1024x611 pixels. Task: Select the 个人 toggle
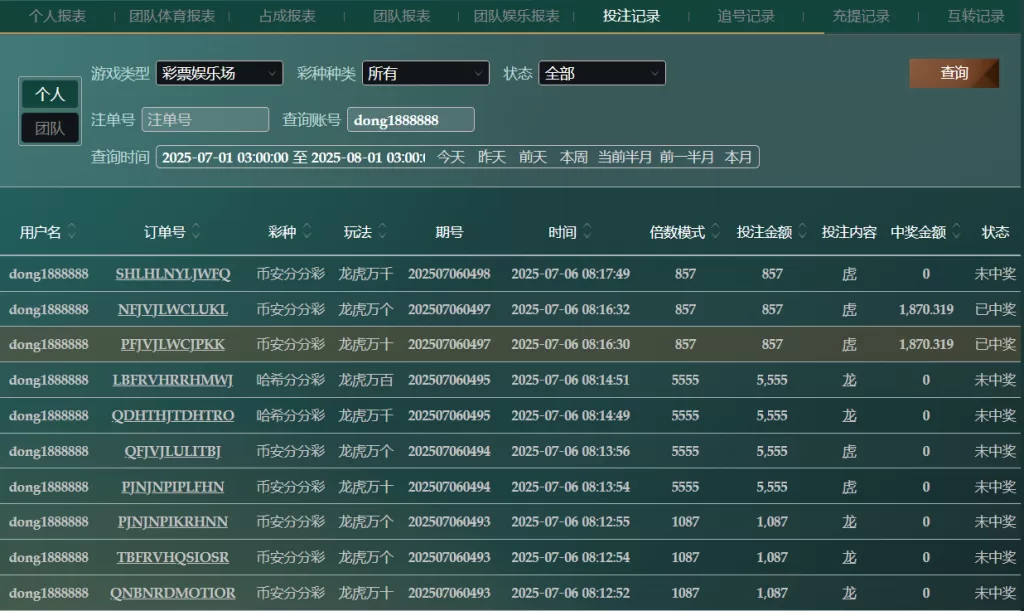(50, 95)
